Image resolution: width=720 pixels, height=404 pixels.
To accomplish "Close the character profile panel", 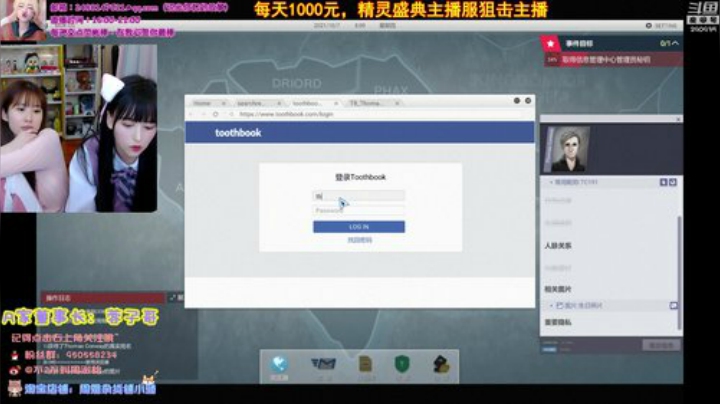I will (x=678, y=119).
